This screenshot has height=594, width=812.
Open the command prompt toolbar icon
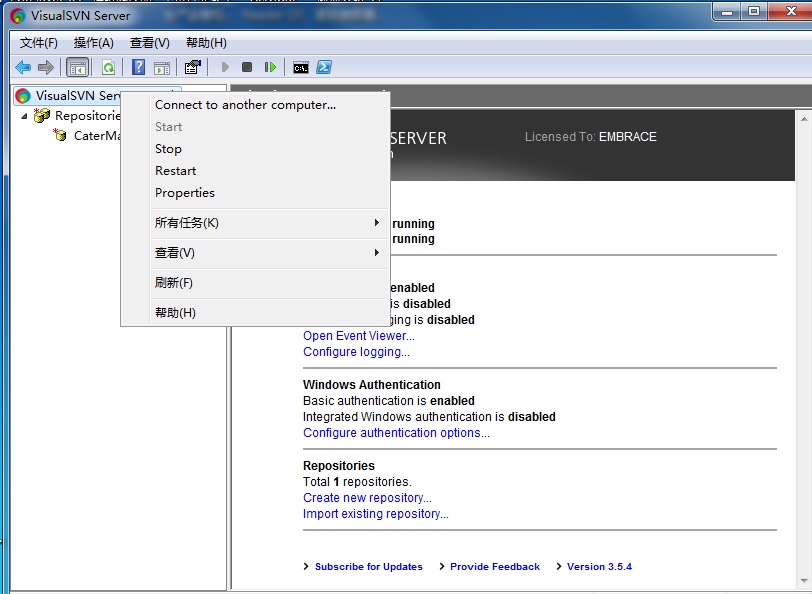(301, 67)
